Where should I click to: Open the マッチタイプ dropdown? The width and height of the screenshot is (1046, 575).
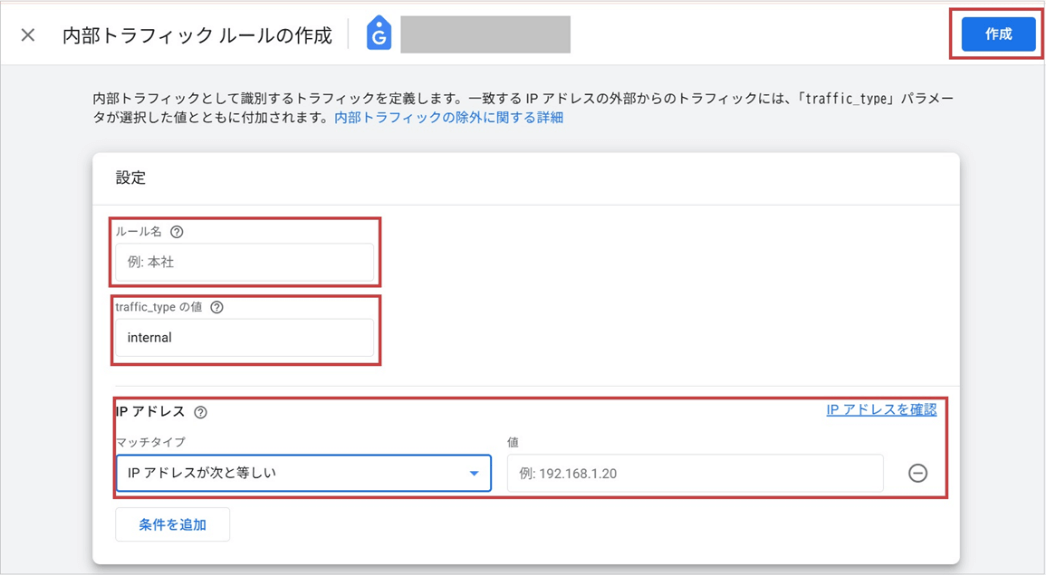click(x=304, y=473)
